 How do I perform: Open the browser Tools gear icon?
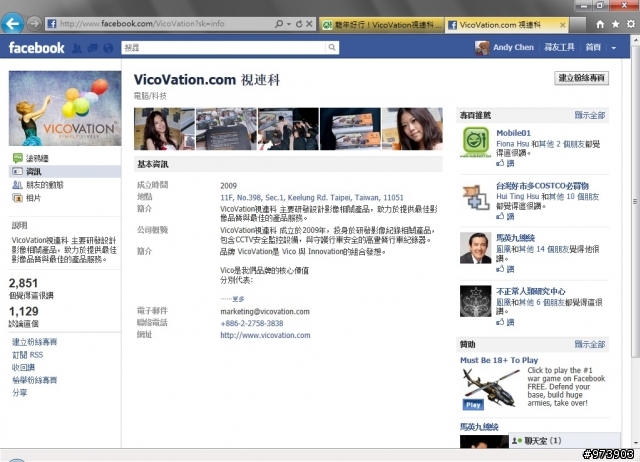631,24
